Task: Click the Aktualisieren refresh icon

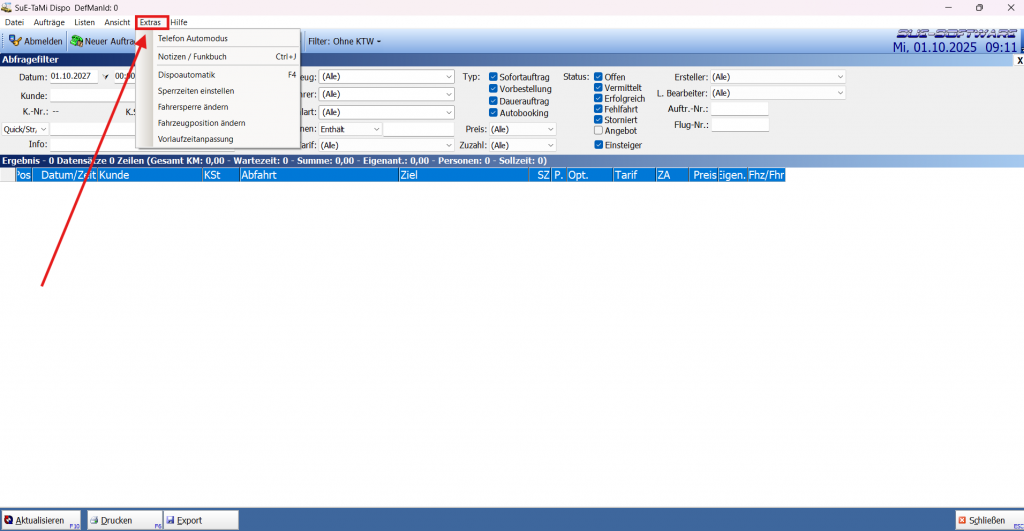Action: pyautogui.click(x=9, y=520)
